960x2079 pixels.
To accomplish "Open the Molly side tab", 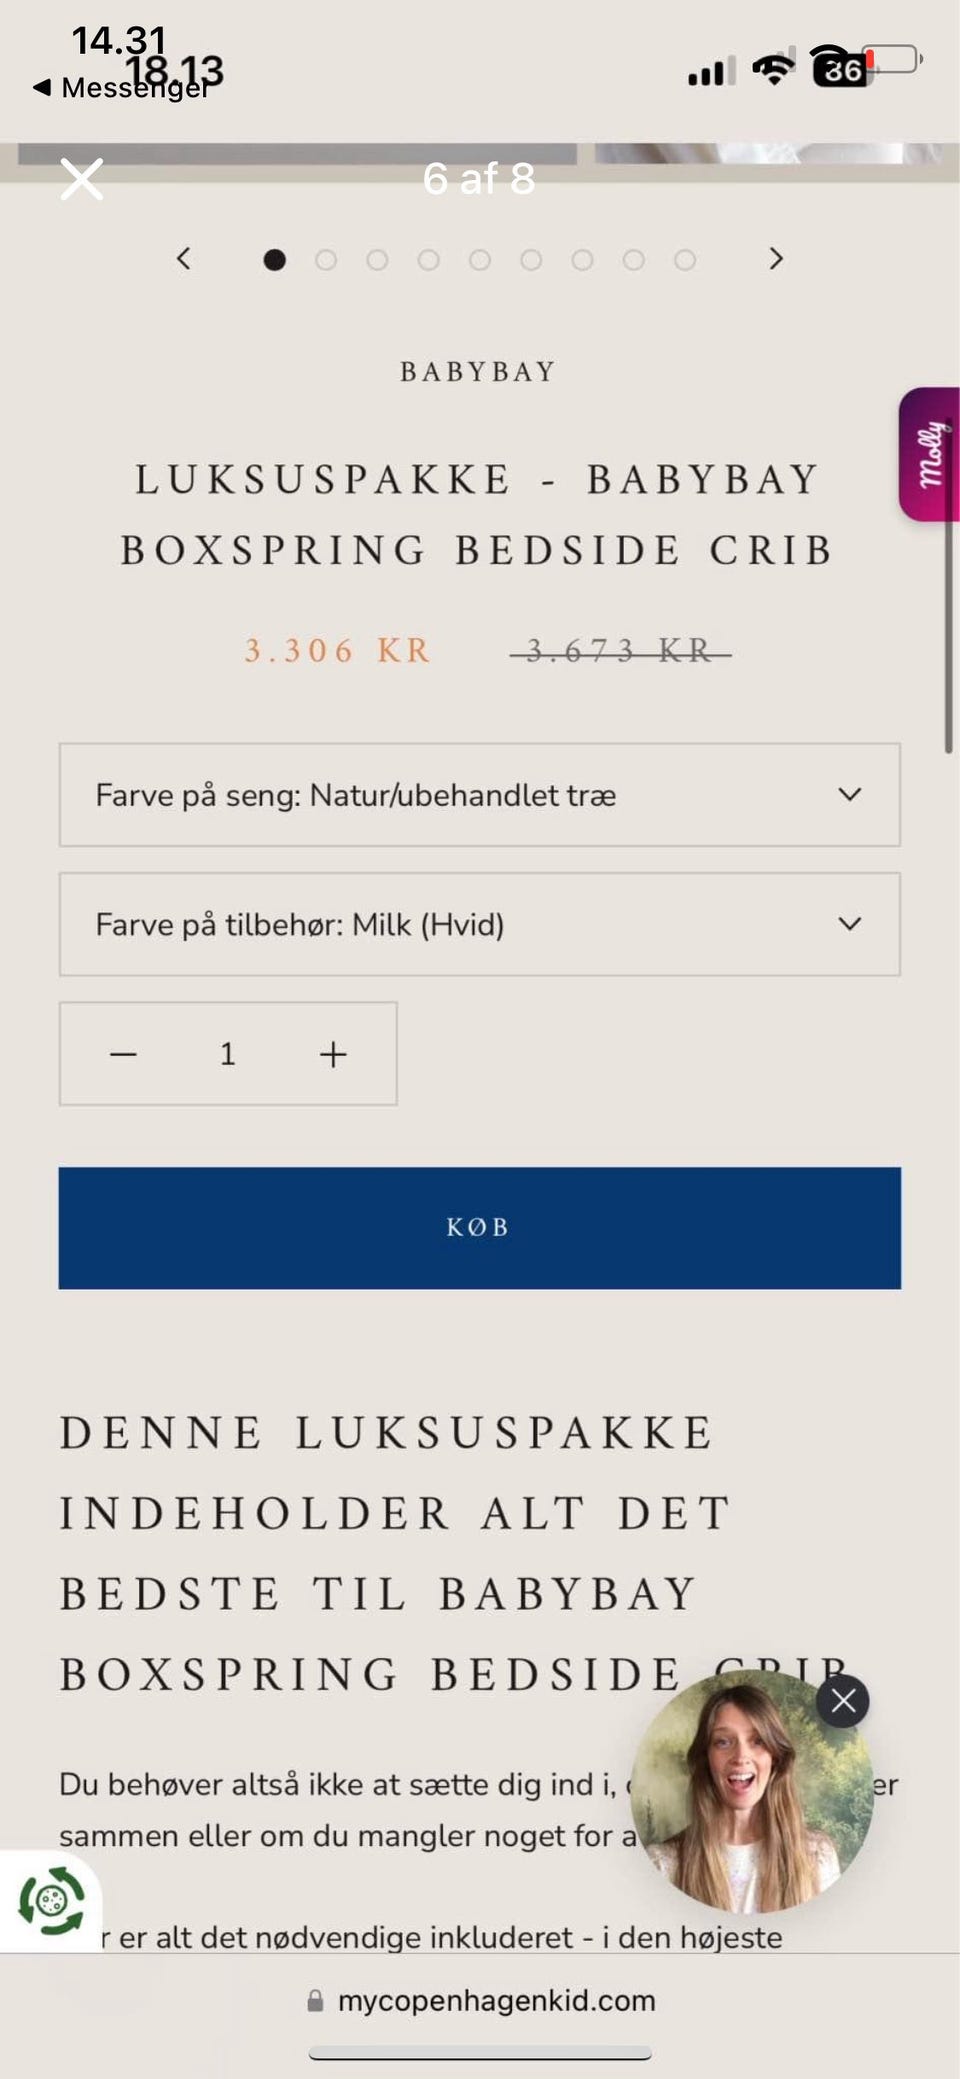I will pos(928,454).
